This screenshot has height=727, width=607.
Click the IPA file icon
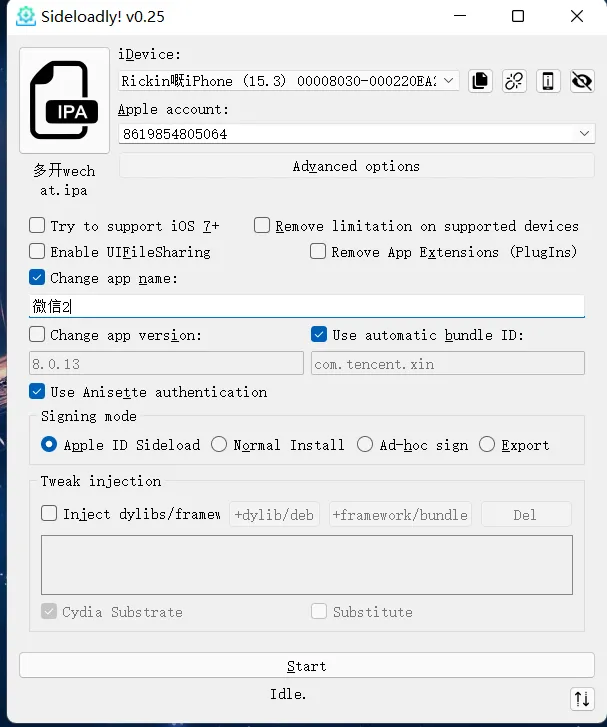tap(64, 100)
